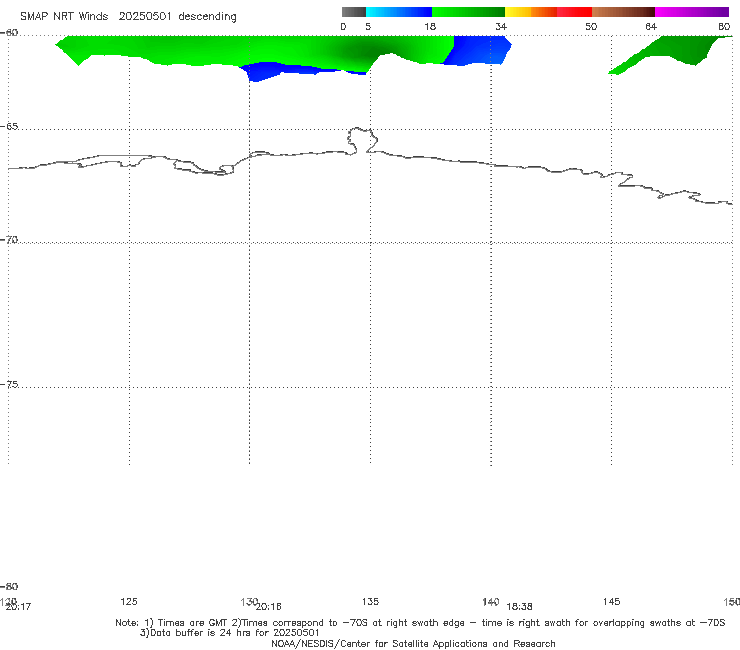The image size is (740, 650).
Task: Click the longitude label '125'
Action: (129, 601)
